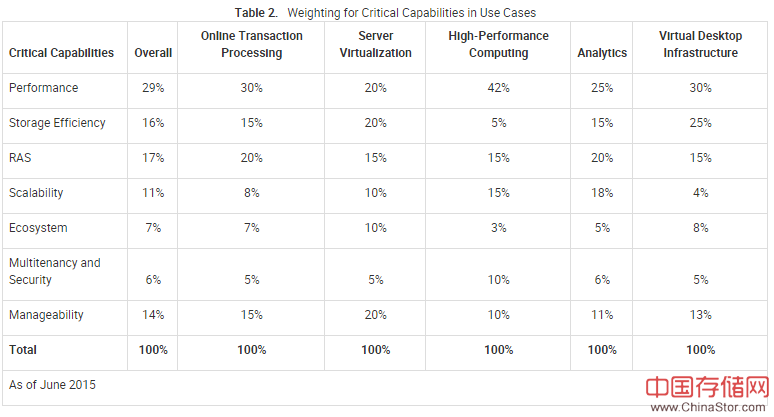Select the Manageability row label
This screenshot has height=417, width=774.
46,315
